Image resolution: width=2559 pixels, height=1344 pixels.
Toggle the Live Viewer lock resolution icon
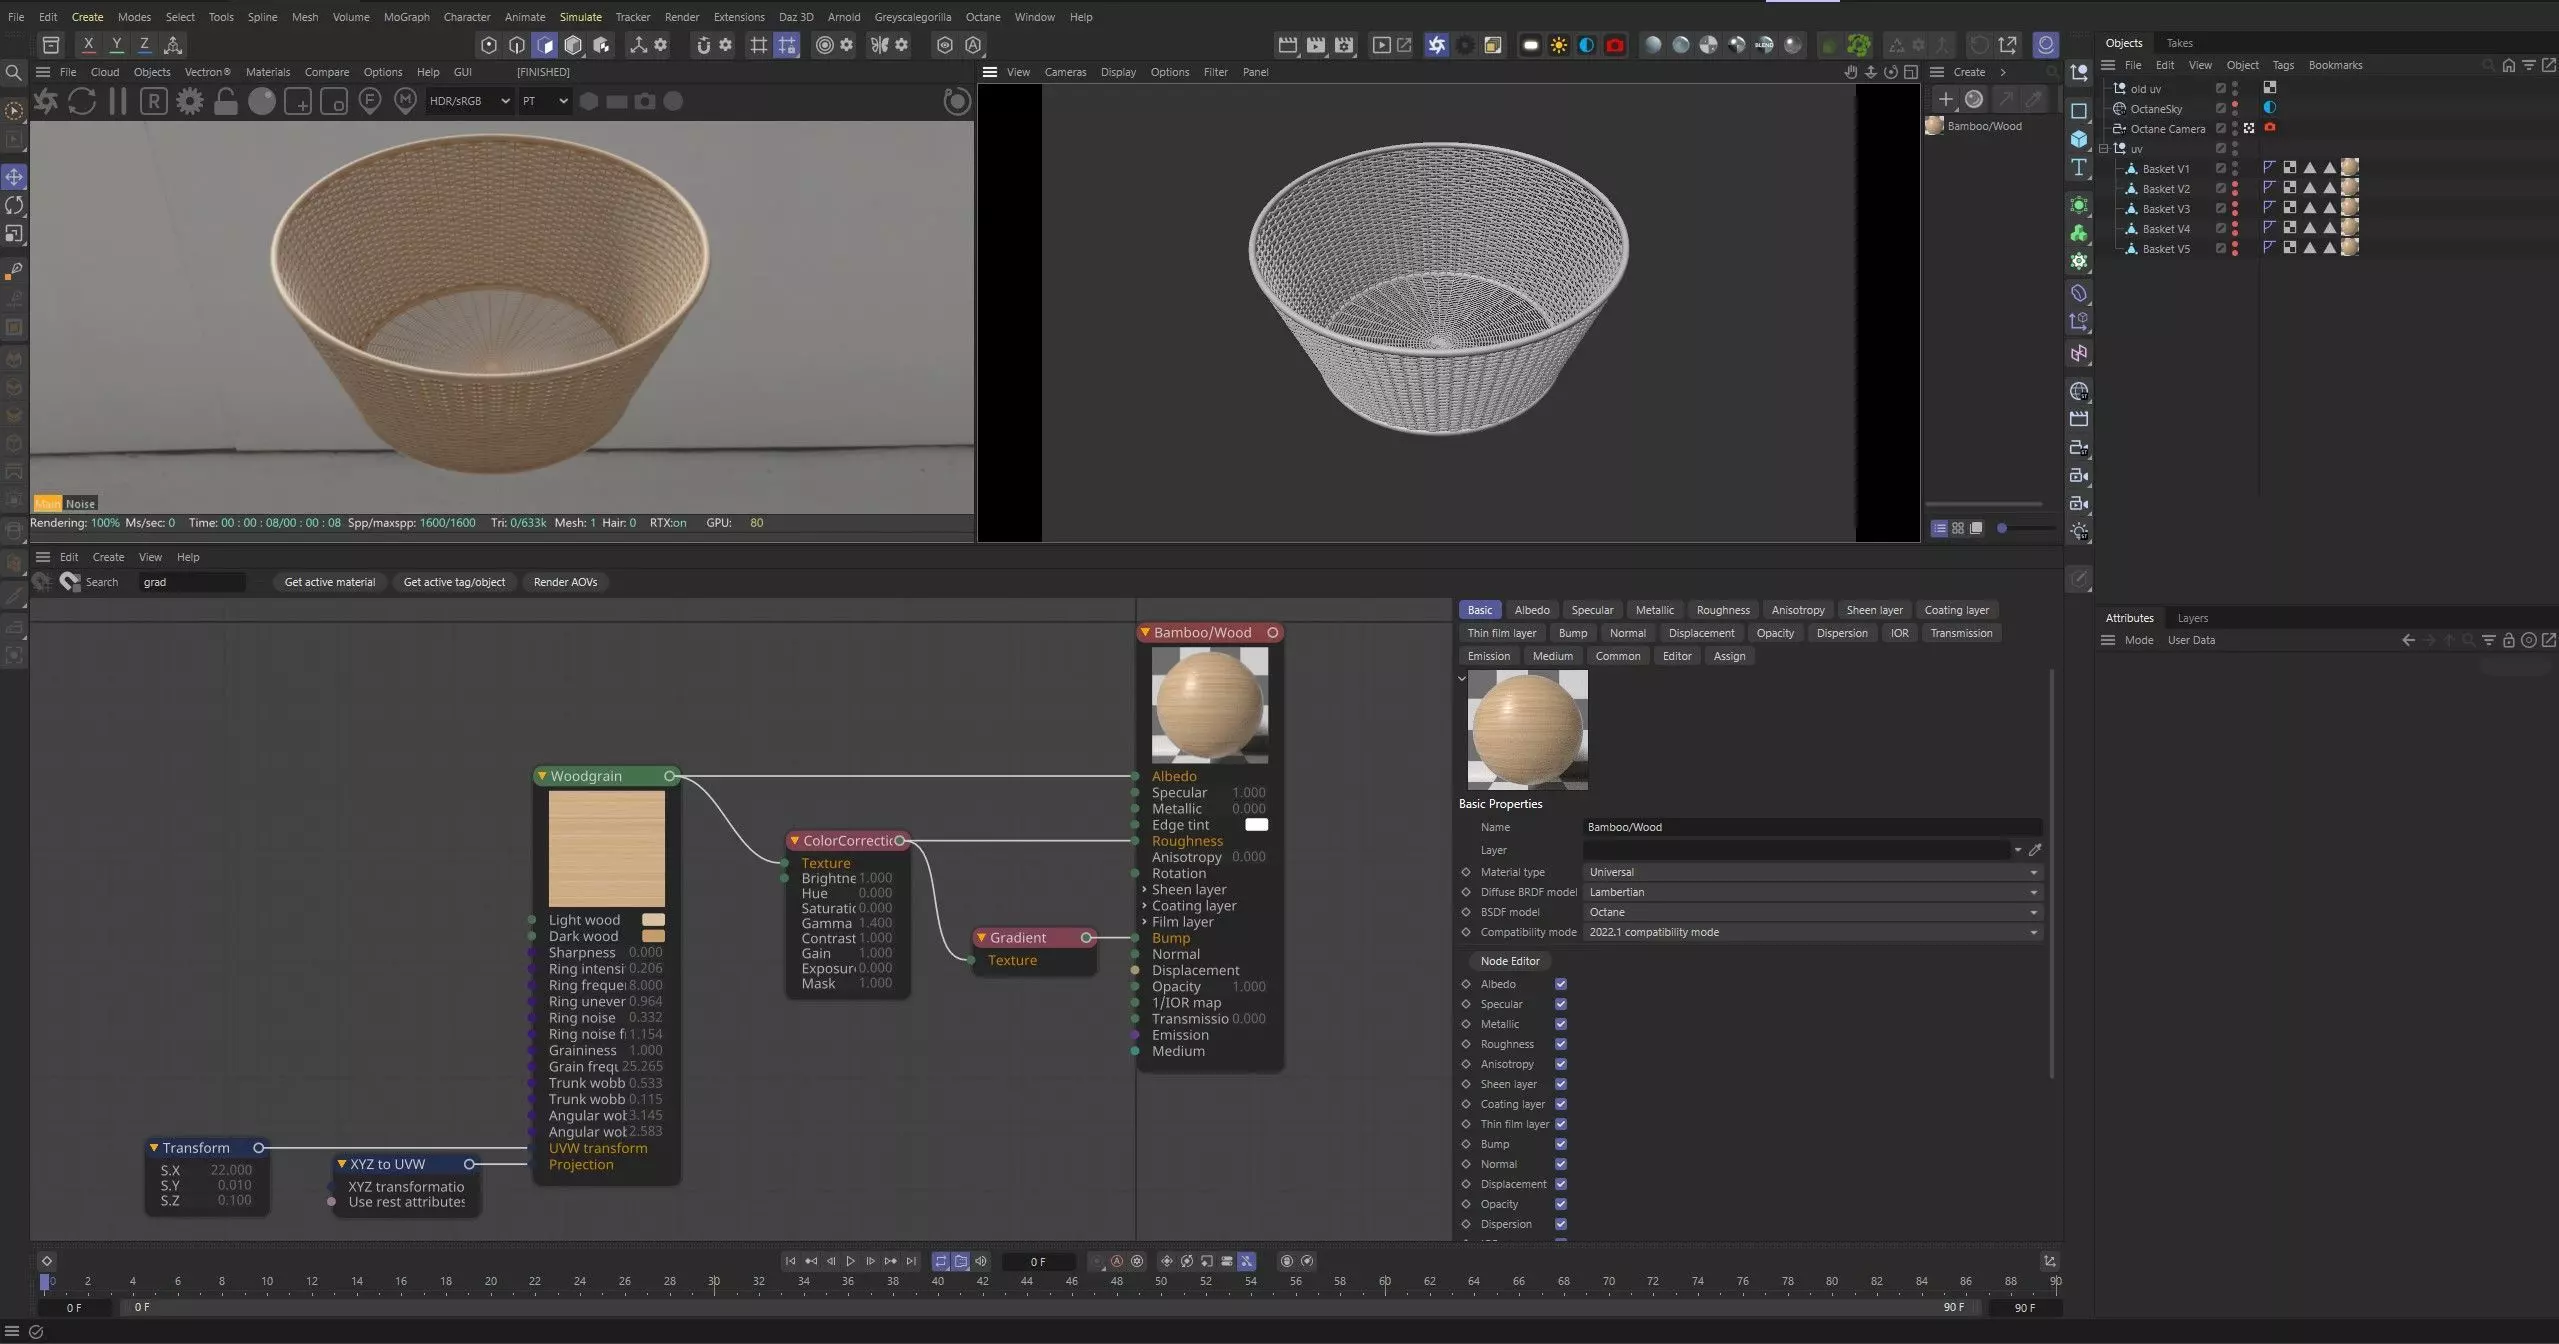[x=226, y=101]
